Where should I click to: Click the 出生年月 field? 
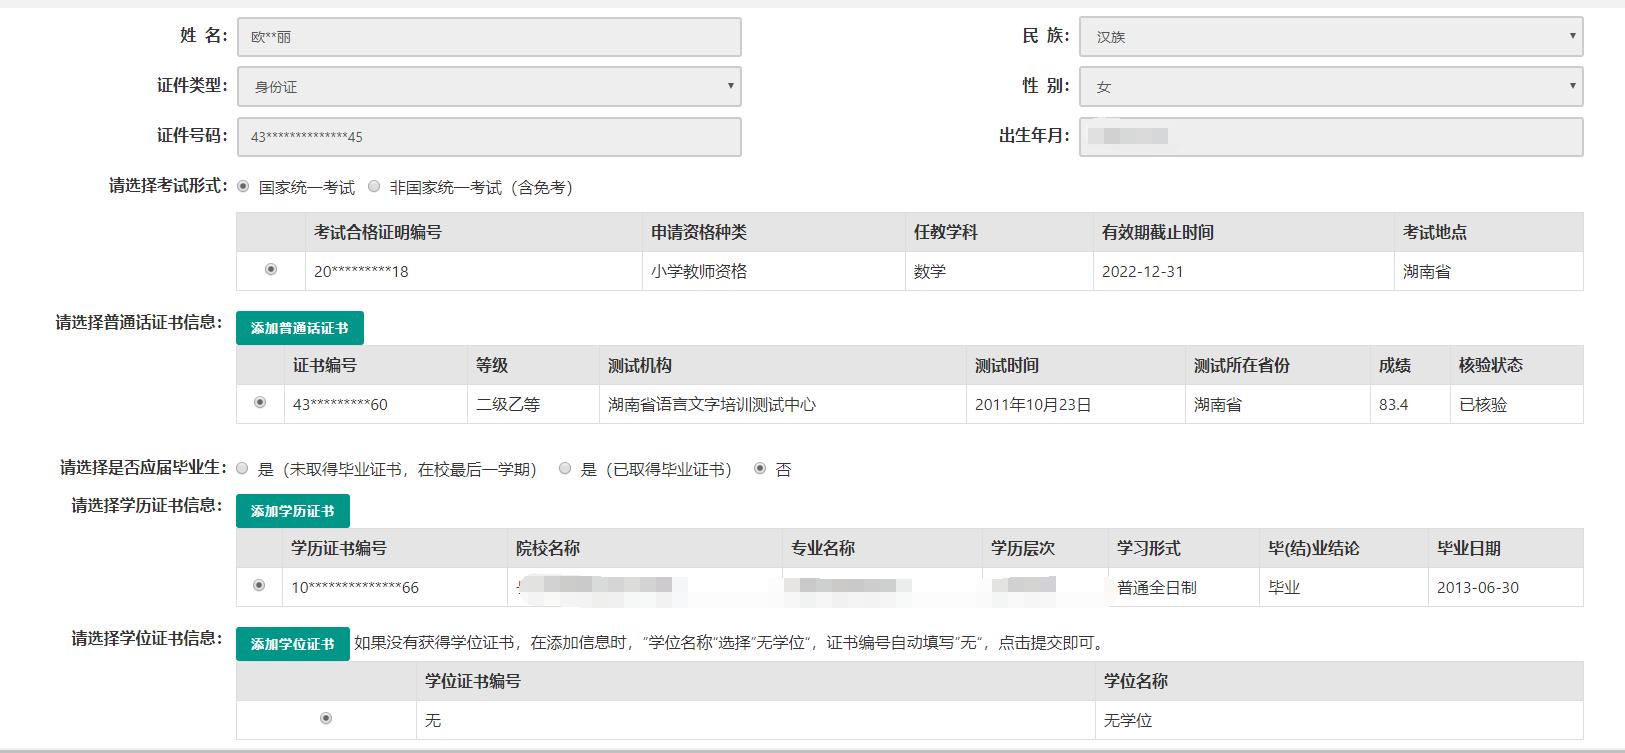click(x=1330, y=137)
